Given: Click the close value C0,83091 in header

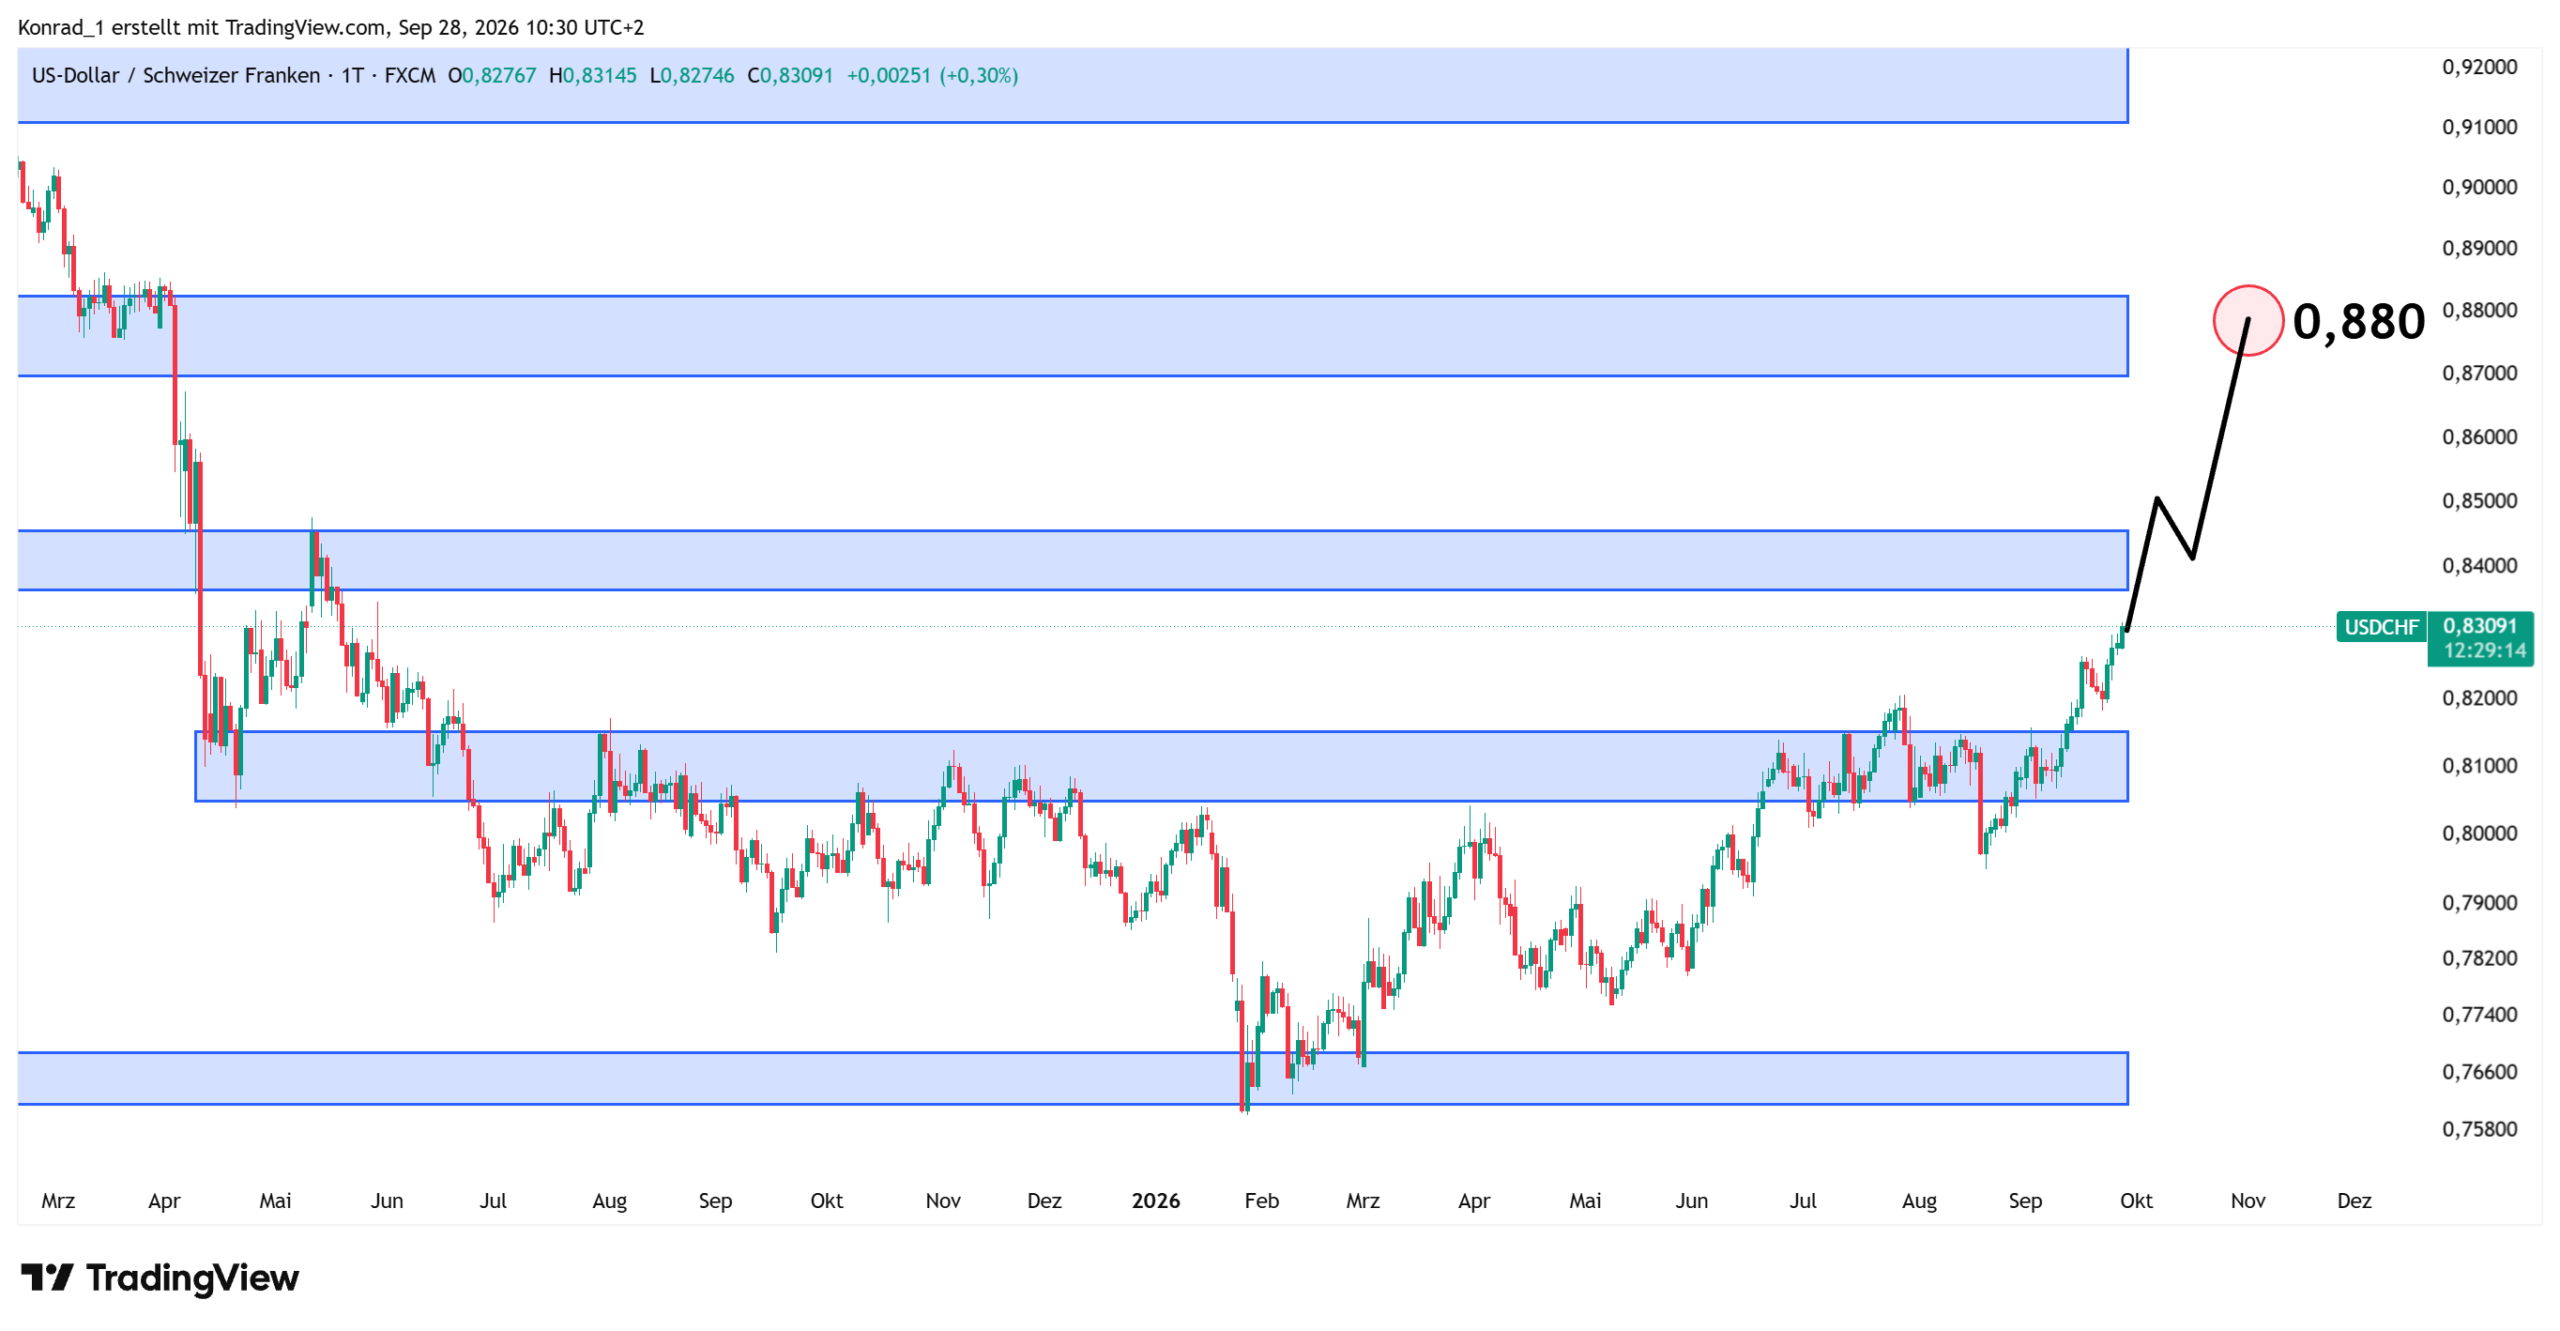Looking at the screenshot, I should pos(790,75).
